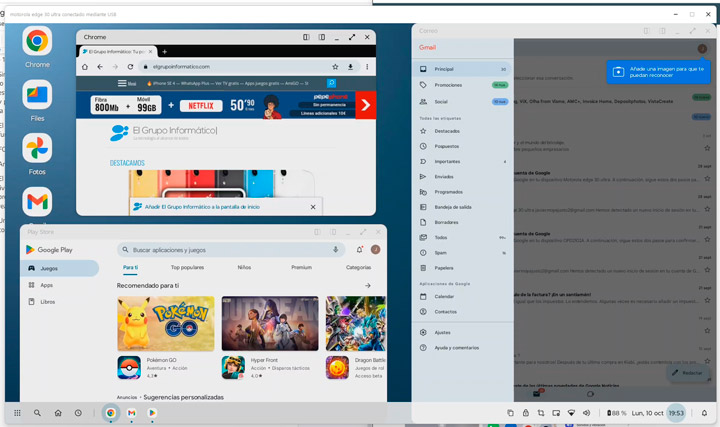Switch to the Top populares tab
The width and height of the screenshot is (720, 427).
(187, 267)
